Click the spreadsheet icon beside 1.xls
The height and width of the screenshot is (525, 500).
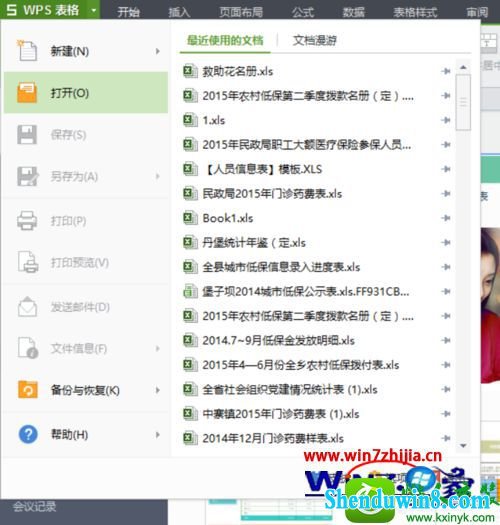190,120
